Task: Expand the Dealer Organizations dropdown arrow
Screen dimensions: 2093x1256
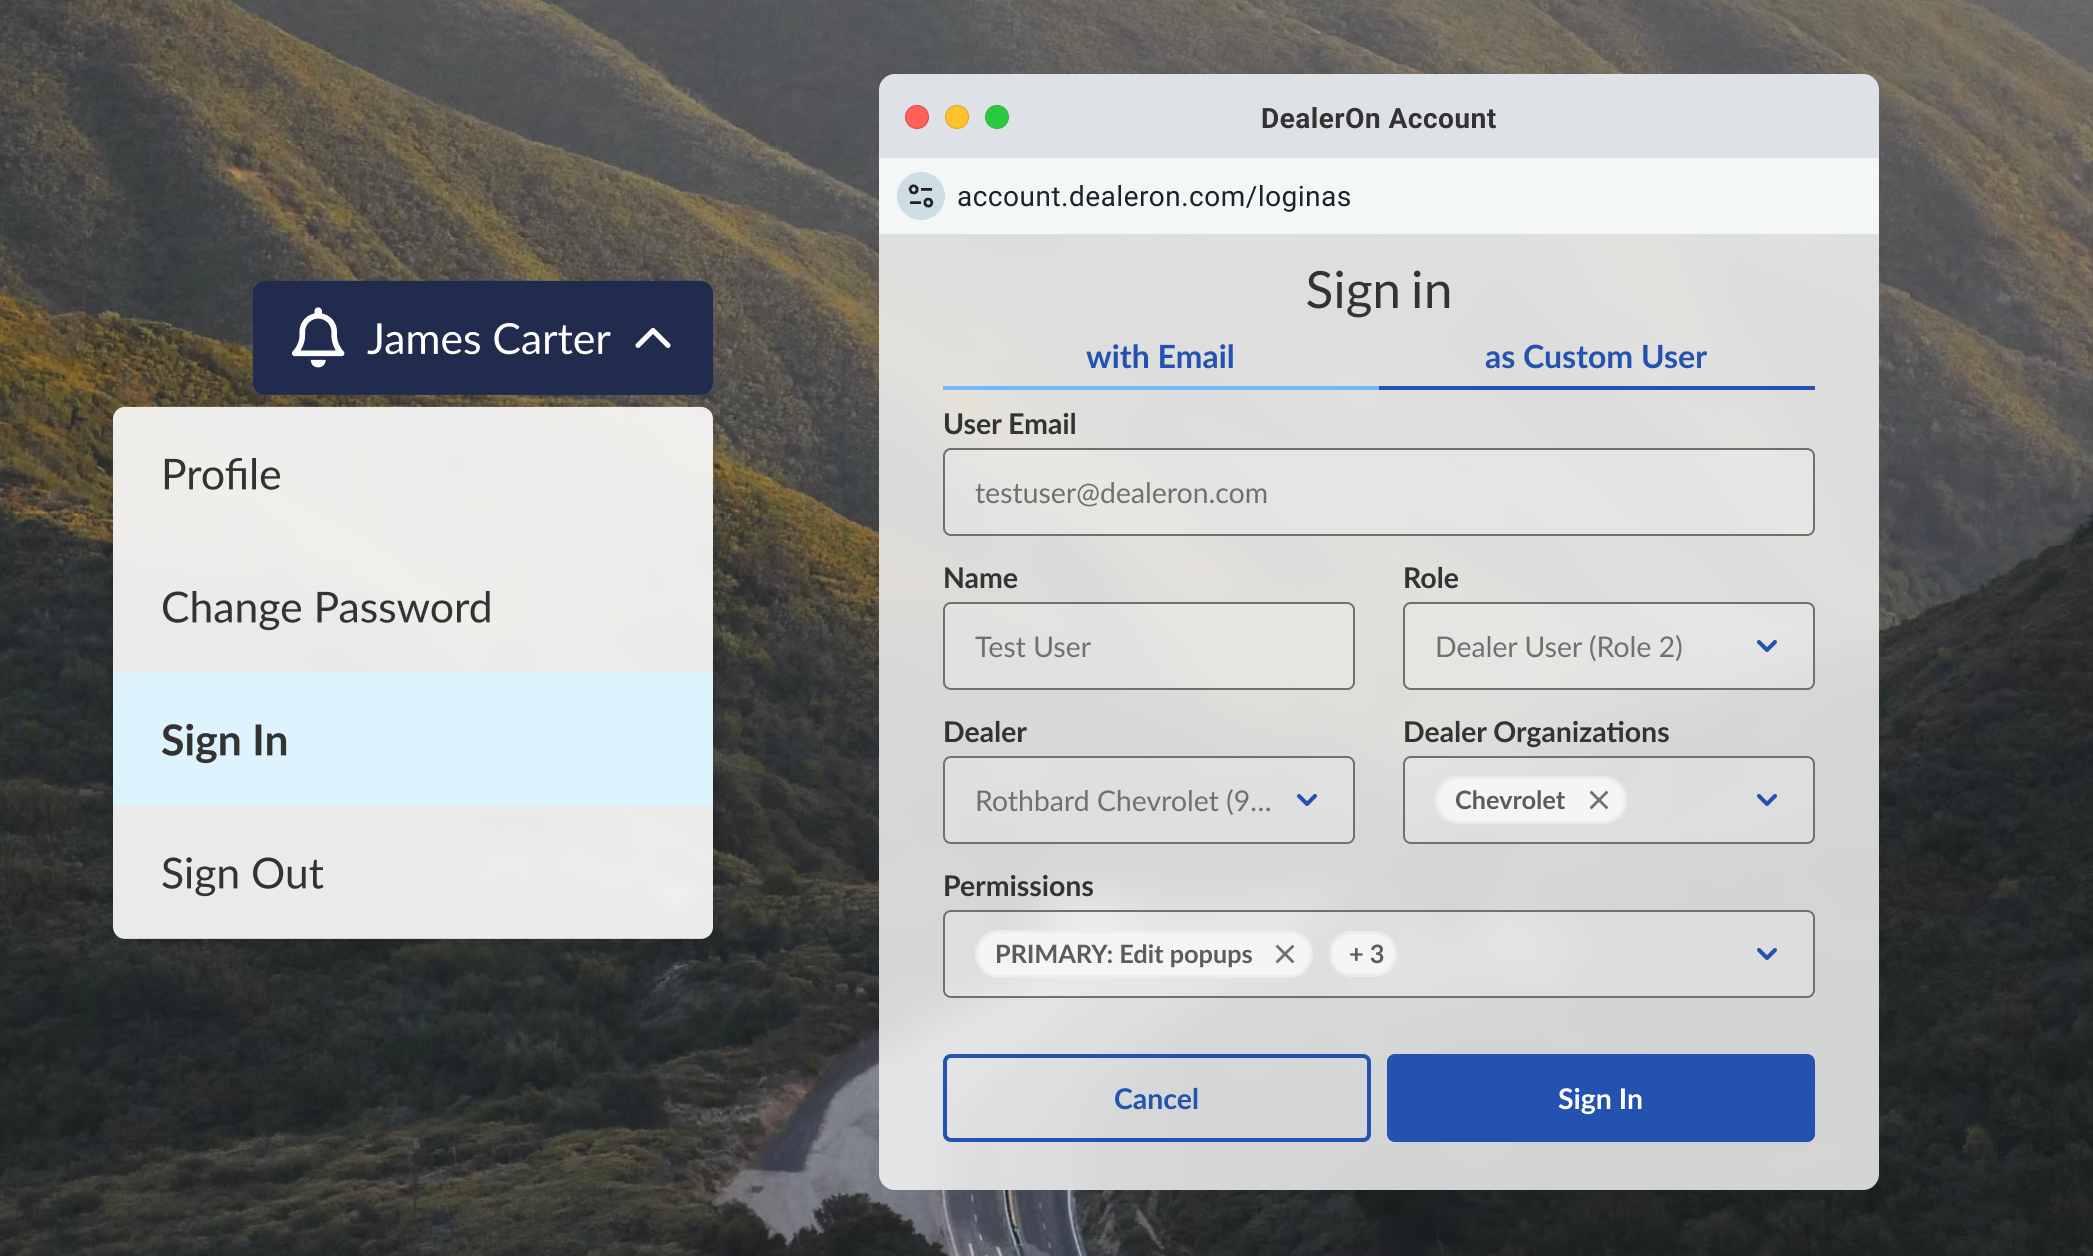Action: click(1767, 800)
